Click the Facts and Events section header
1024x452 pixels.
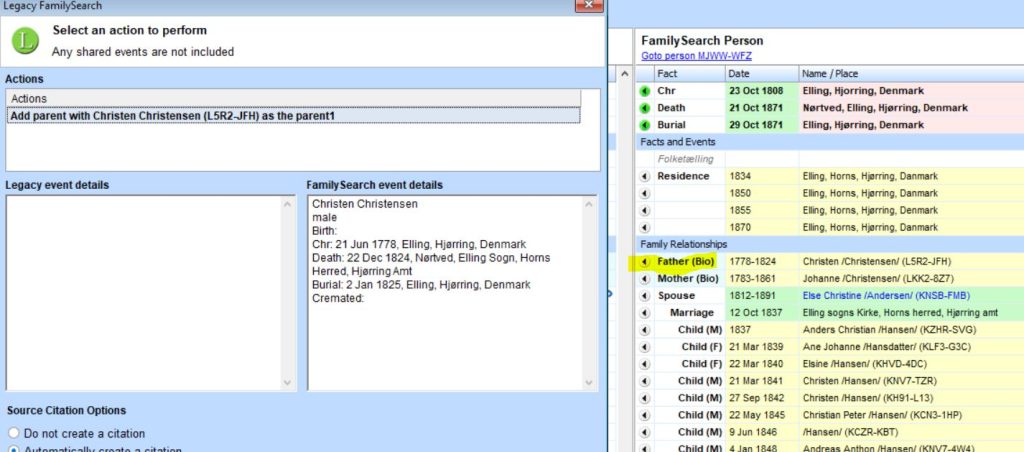click(x=677, y=142)
